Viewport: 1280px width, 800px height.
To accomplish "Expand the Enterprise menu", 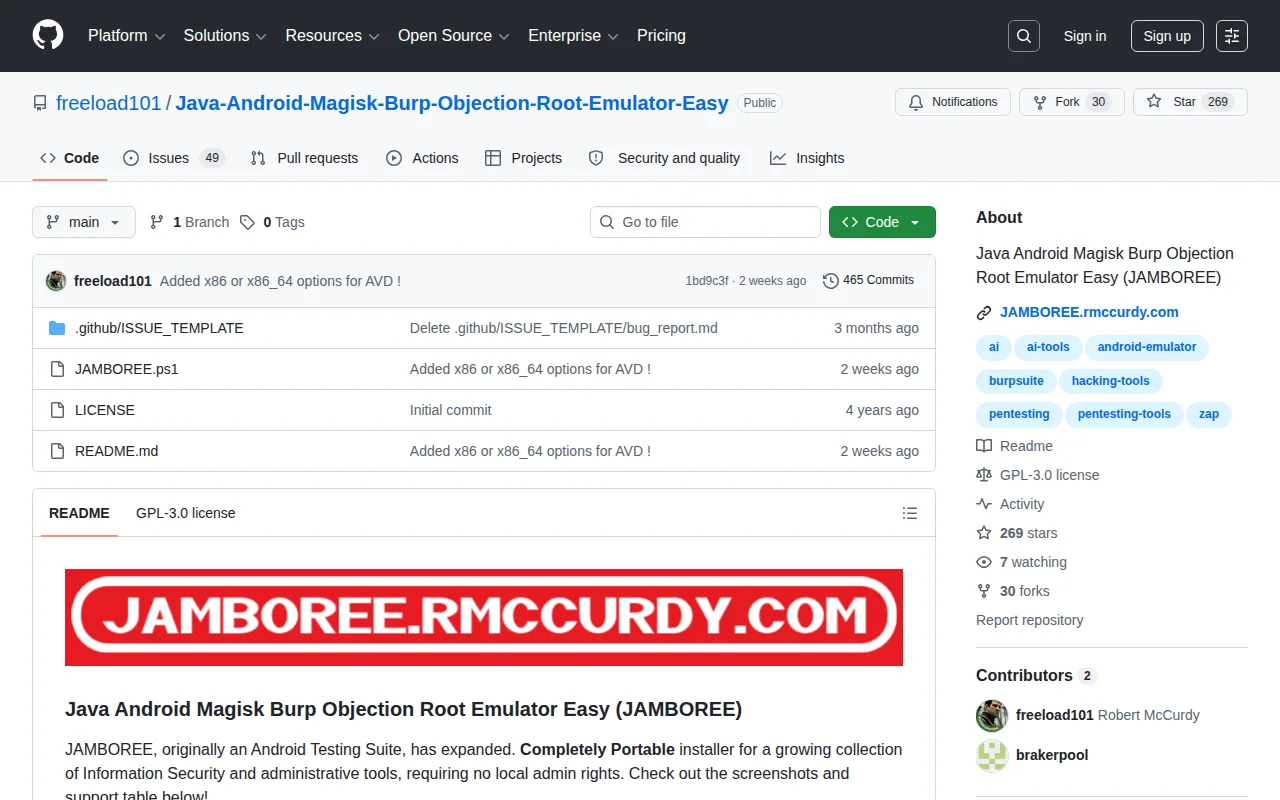I will tap(574, 36).
